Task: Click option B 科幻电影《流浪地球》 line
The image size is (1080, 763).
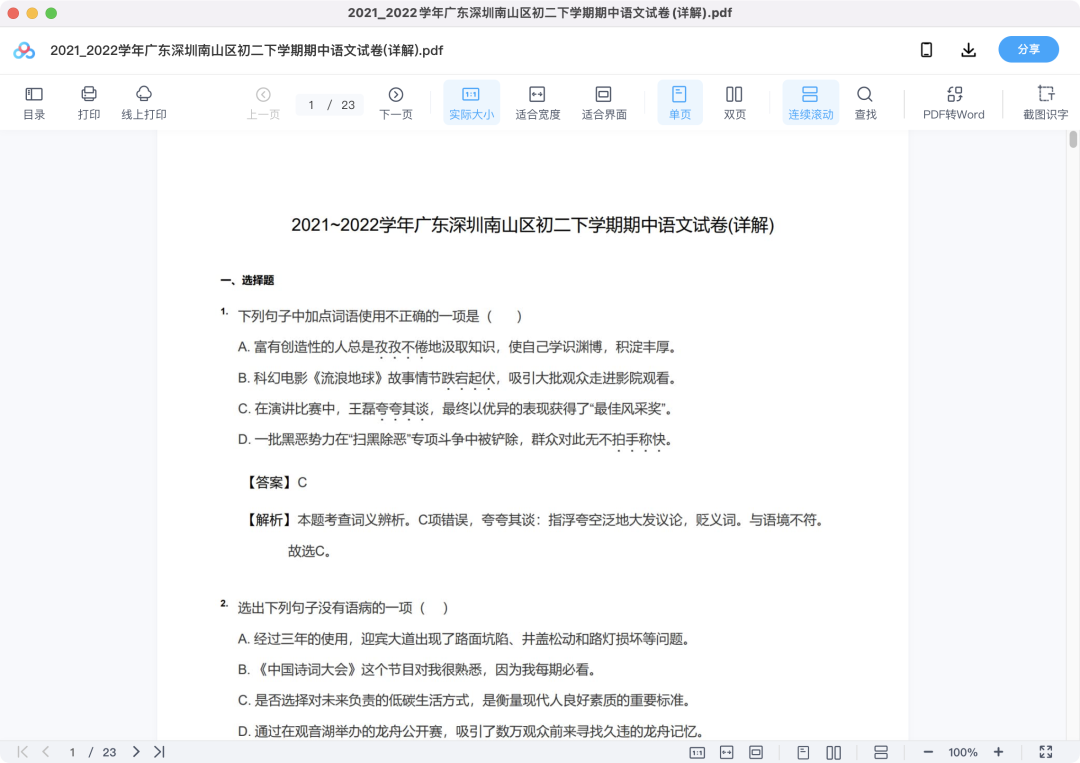Action: [457, 378]
